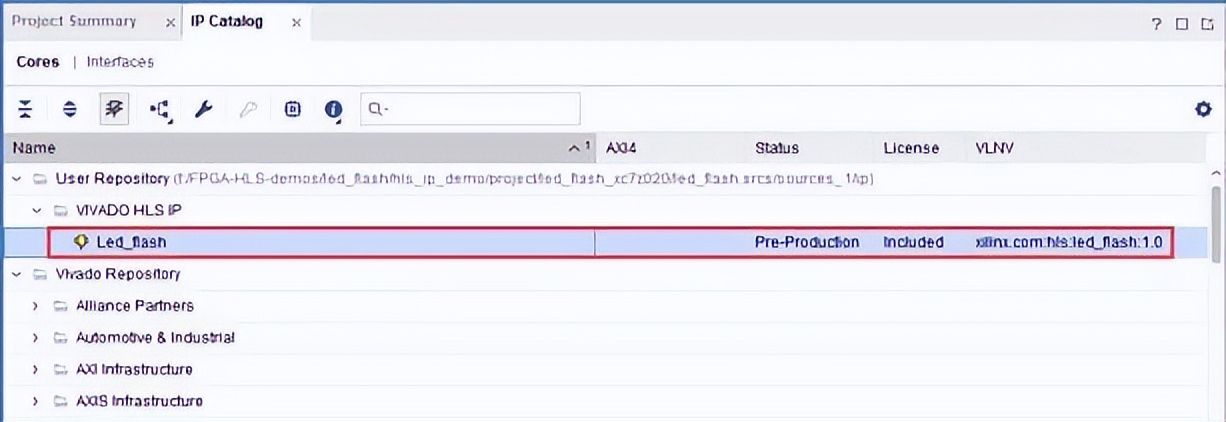Expand the AXI Infrastructure folder
Viewport: 1226px width, 422px height.
coord(36,370)
